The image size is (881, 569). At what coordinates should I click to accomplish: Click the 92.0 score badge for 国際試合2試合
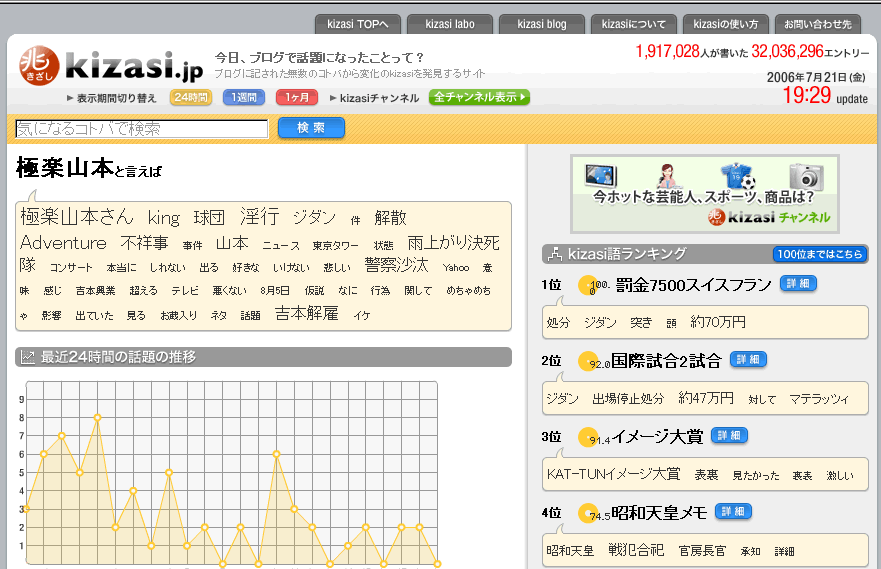(x=590, y=361)
